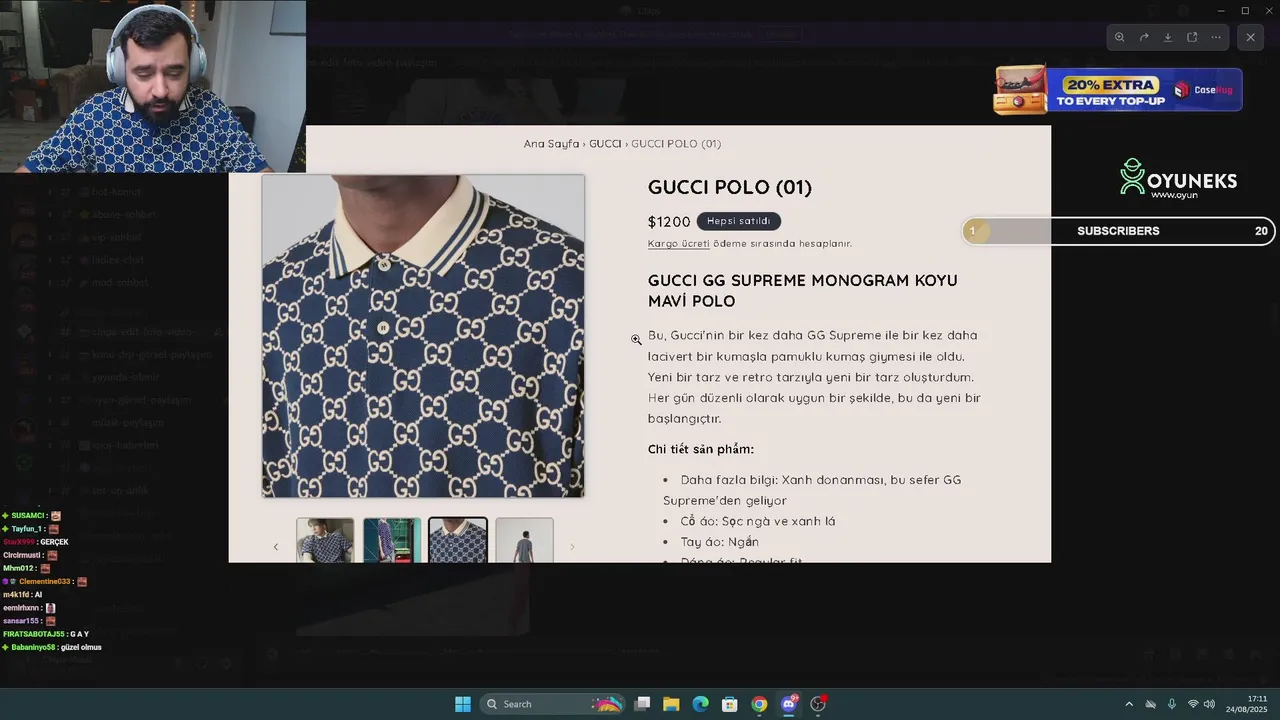Viewport: 1280px width, 720px height.
Task: Click the $1200 price text
Action: pos(669,222)
